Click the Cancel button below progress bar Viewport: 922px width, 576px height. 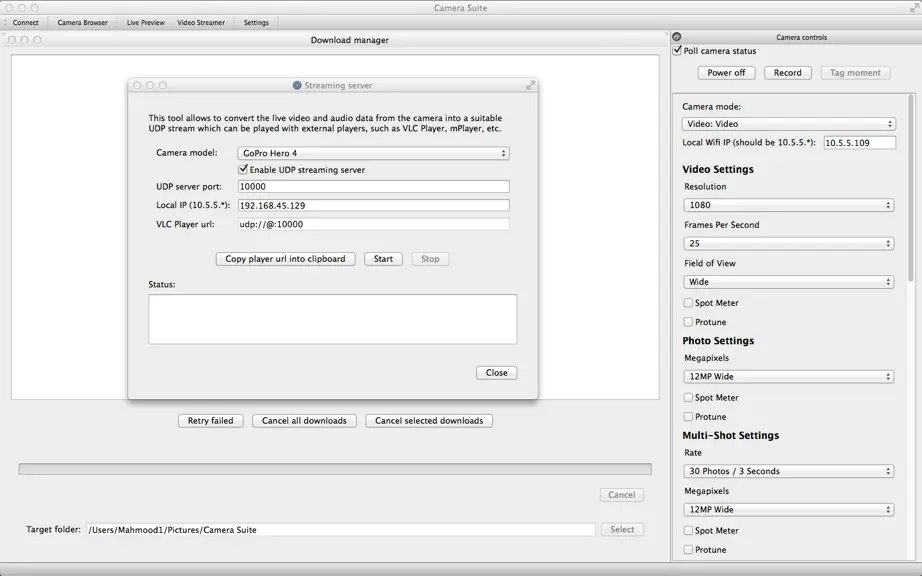coord(622,495)
